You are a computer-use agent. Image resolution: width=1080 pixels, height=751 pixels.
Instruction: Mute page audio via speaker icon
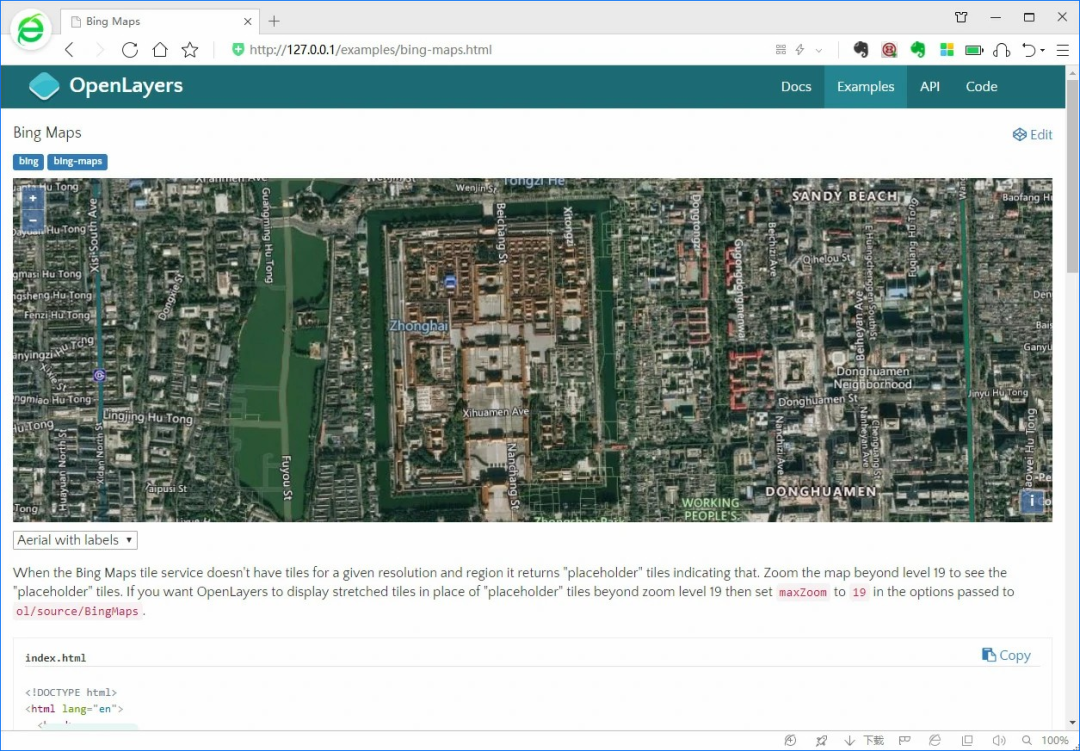(x=1000, y=740)
